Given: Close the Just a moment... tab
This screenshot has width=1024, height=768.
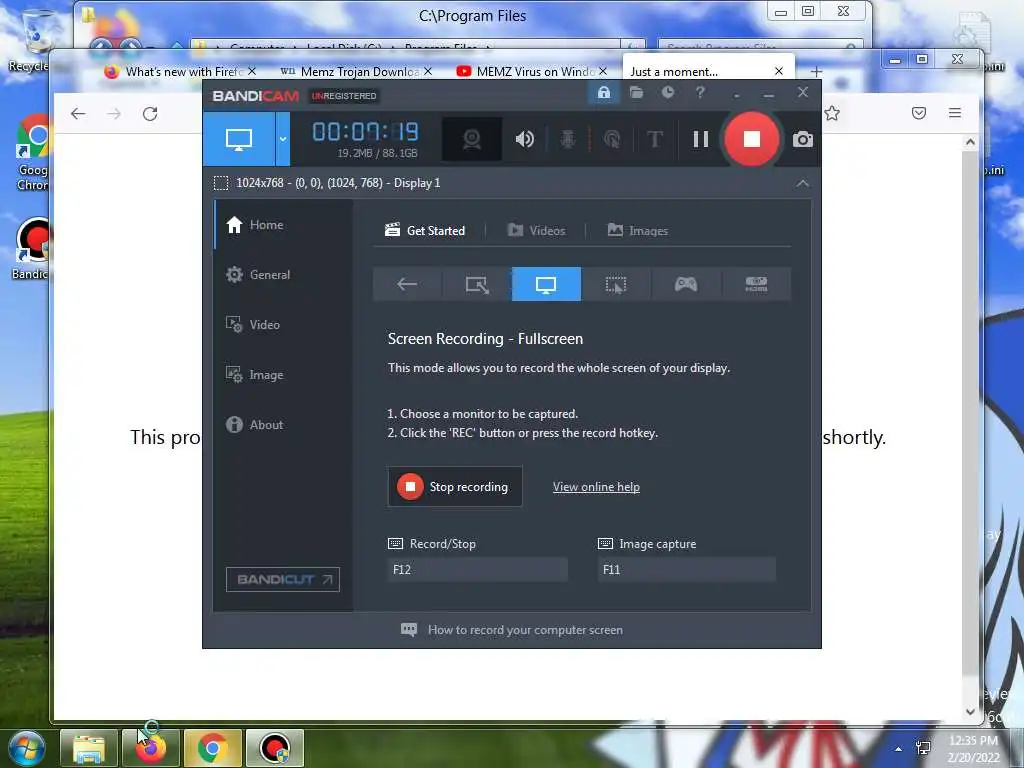Looking at the screenshot, I should pyautogui.click(x=778, y=71).
